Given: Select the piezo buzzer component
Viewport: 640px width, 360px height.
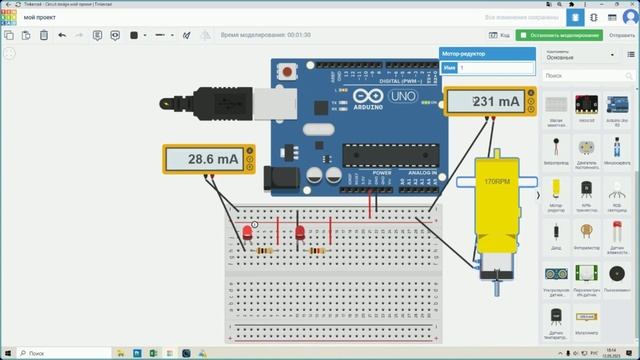Looking at the screenshot, I should [x=617, y=278].
